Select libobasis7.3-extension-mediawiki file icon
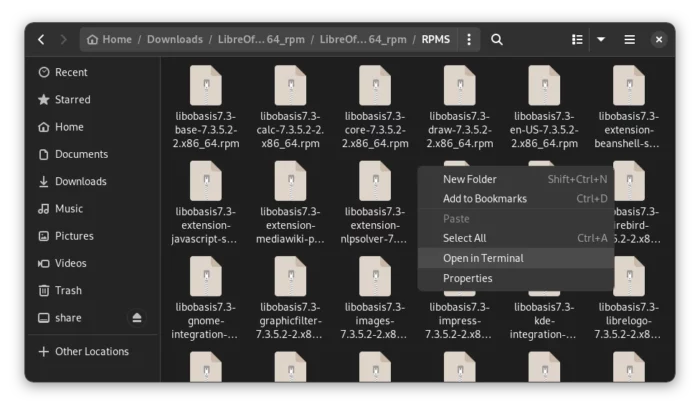This screenshot has height=409, width=700. tap(290, 181)
